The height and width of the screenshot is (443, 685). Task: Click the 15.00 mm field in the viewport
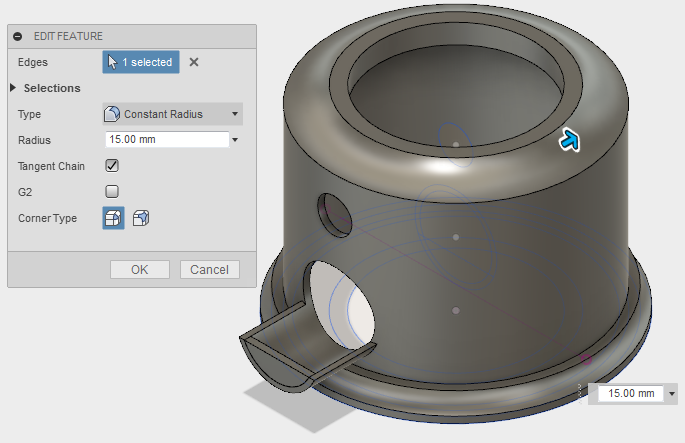(x=630, y=393)
